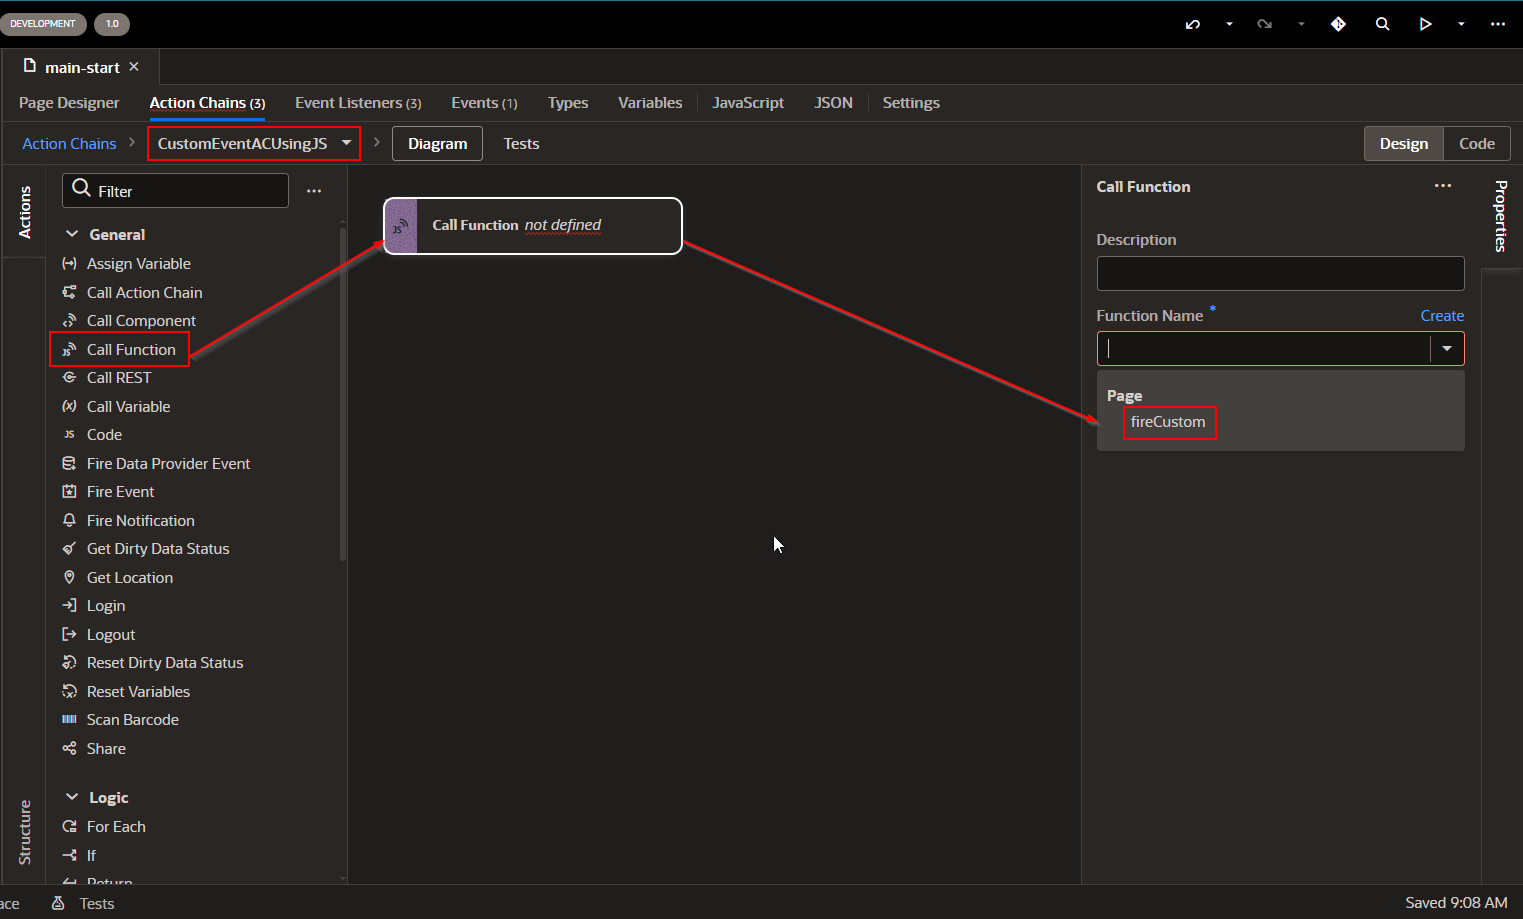Open the Tests flask item in footer
The height and width of the screenshot is (919, 1523).
tap(84, 903)
